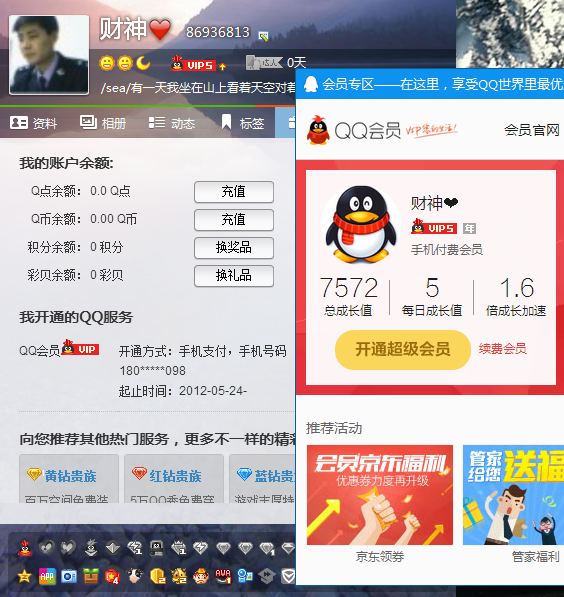Click the blue webcam with picture icon

245,576
